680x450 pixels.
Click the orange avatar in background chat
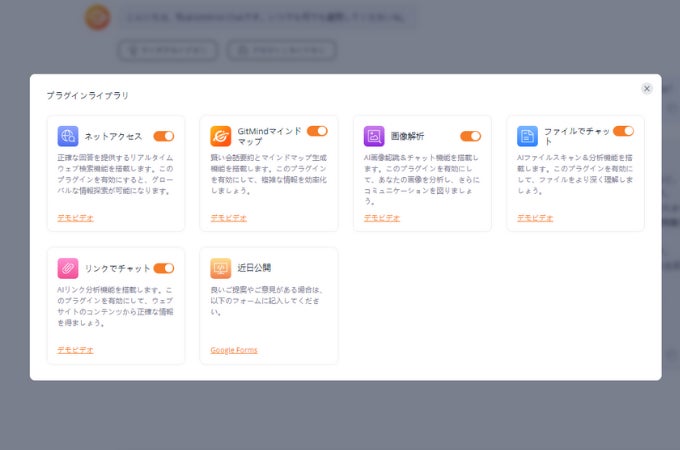(98, 17)
